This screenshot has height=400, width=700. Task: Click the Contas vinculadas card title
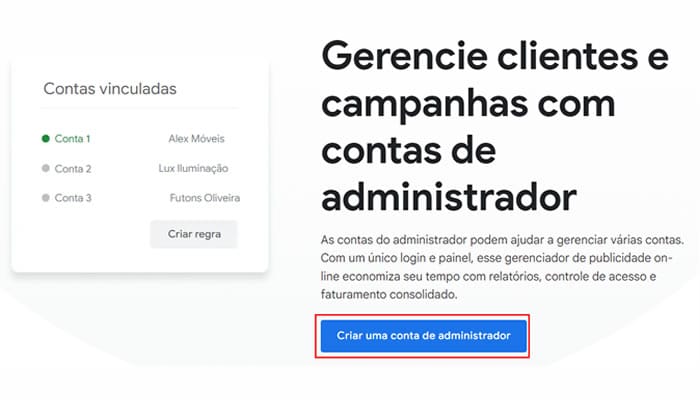[x=110, y=89]
